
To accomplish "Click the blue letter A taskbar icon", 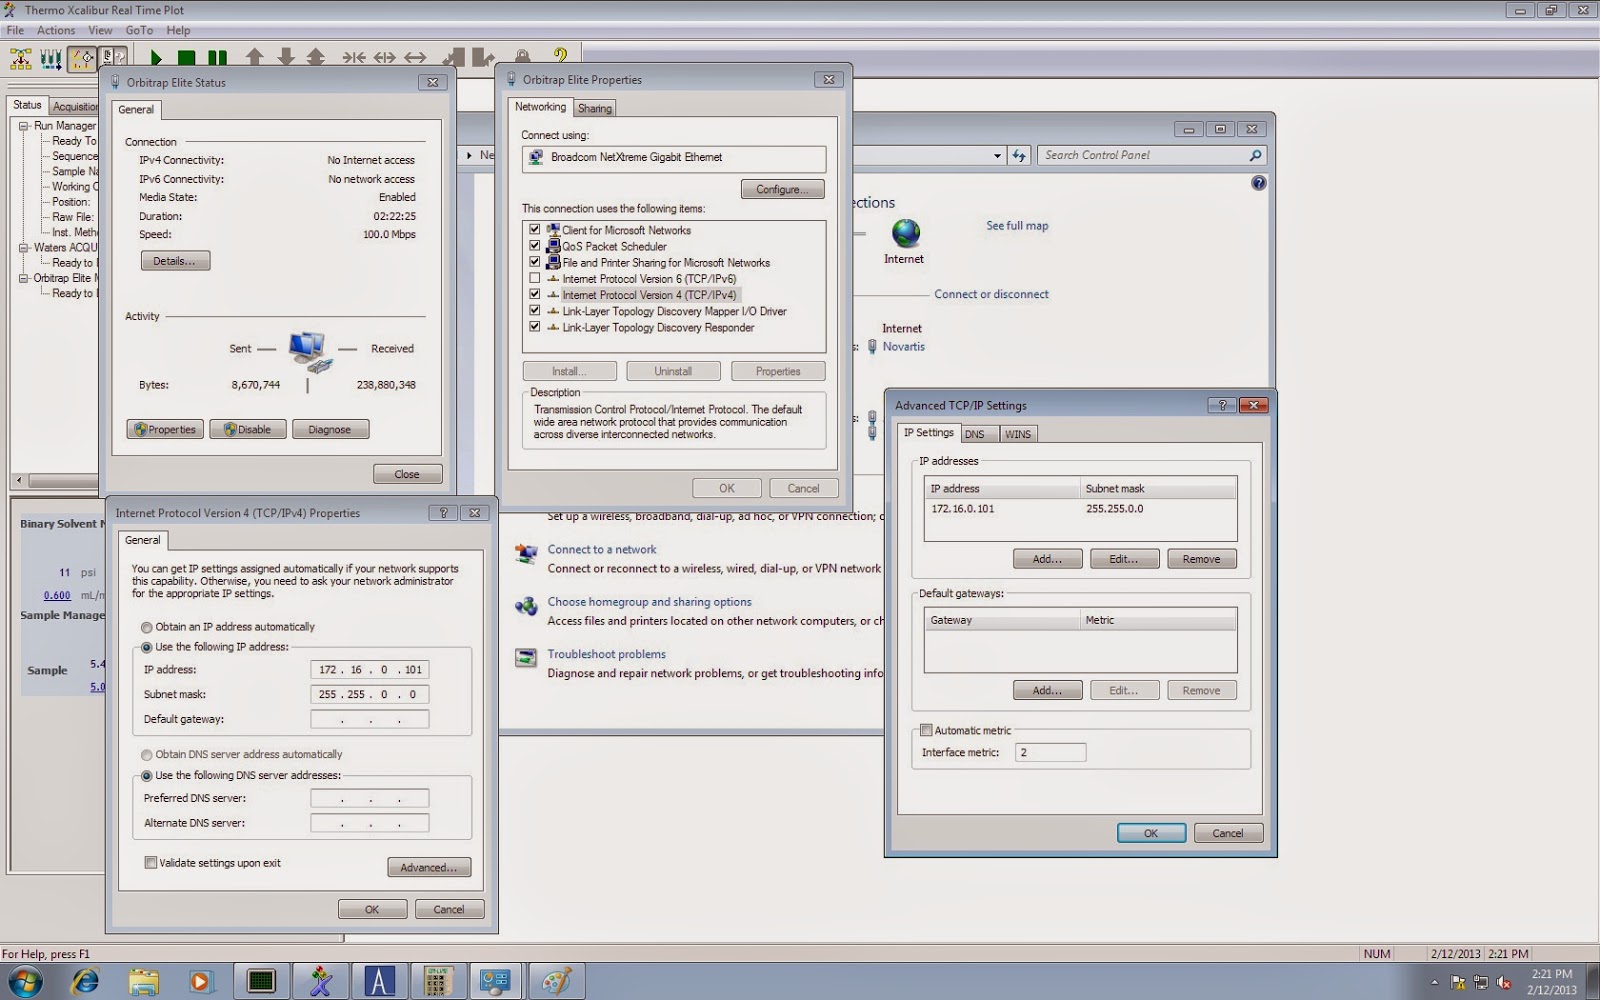I will tap(379, 981).
